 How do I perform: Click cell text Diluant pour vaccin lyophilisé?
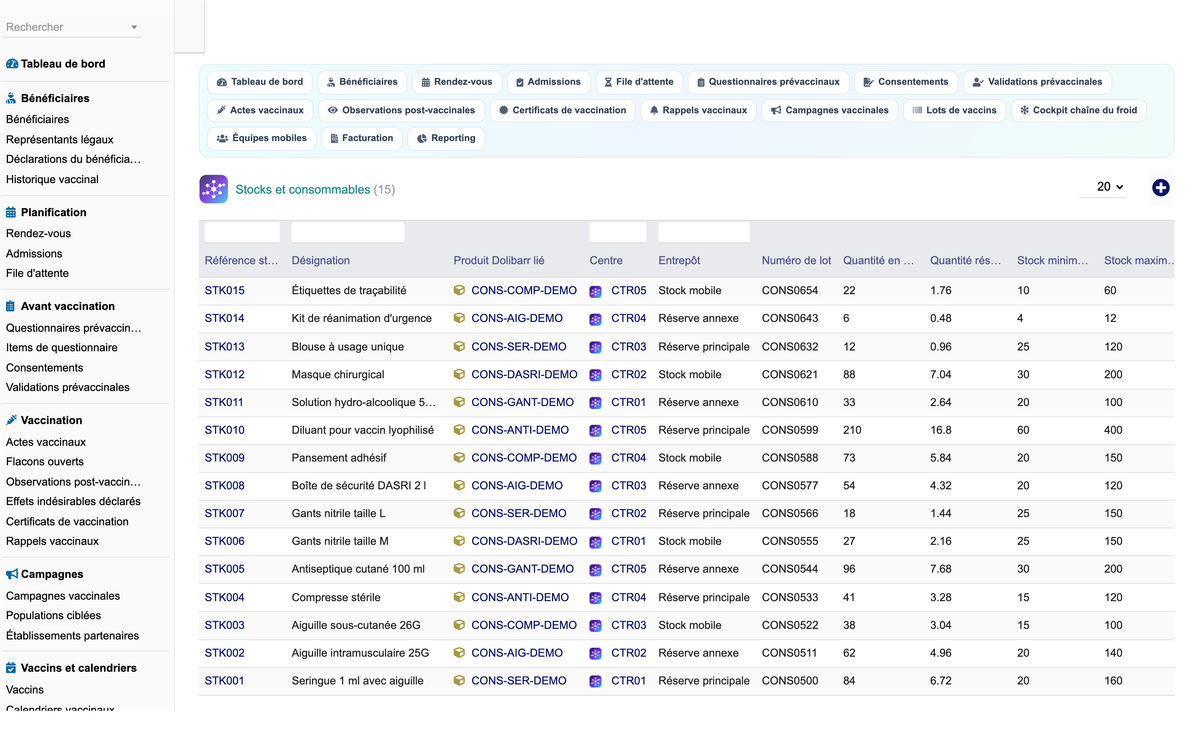coord(363,430)
